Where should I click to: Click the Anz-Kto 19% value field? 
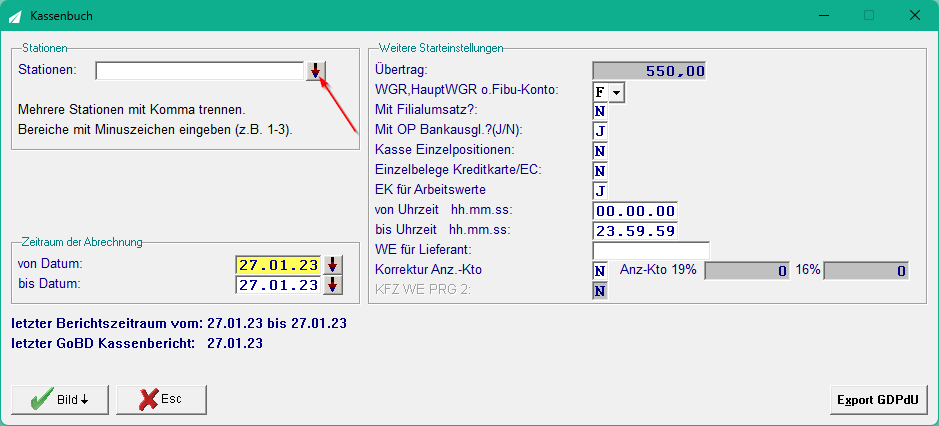coord(747,271)
